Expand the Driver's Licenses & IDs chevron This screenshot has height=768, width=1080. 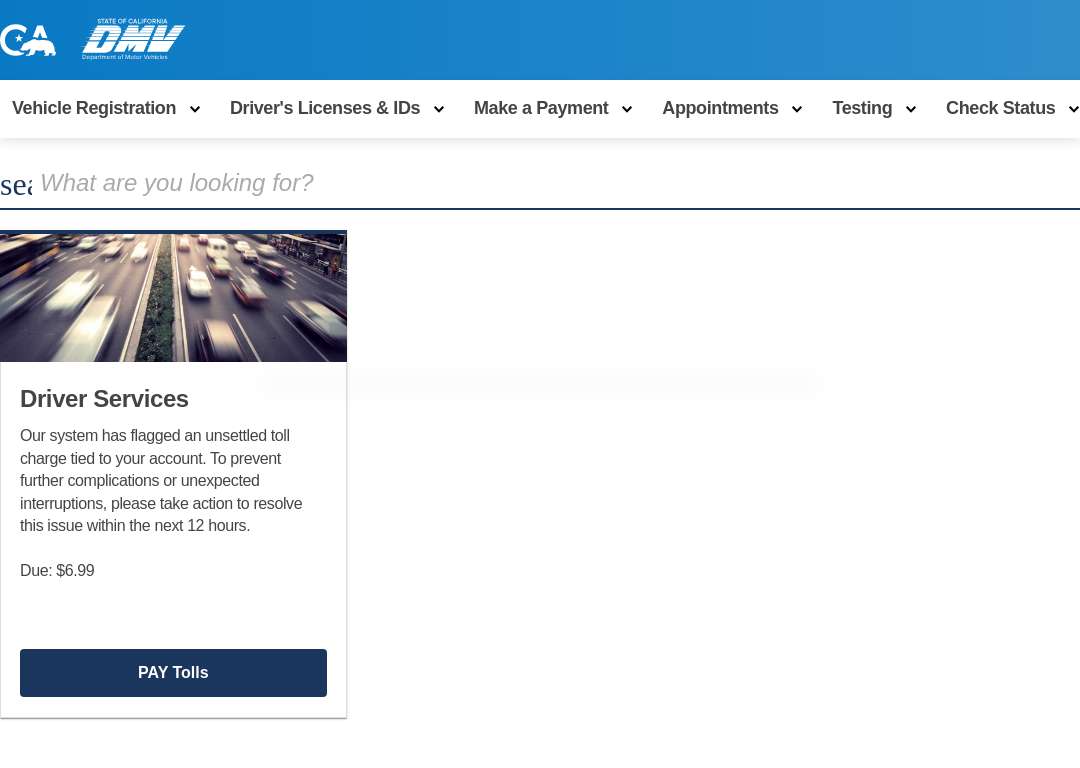(439, 110)
